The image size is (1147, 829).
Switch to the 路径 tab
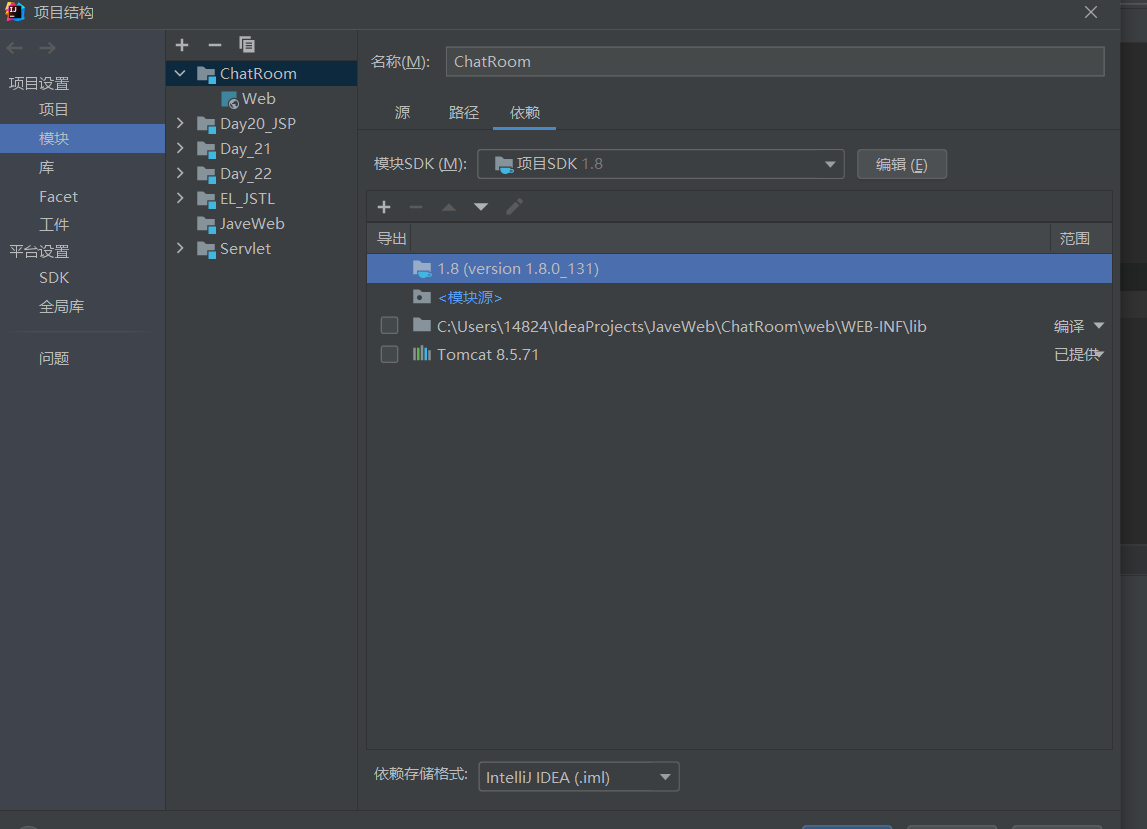[463, 113]
